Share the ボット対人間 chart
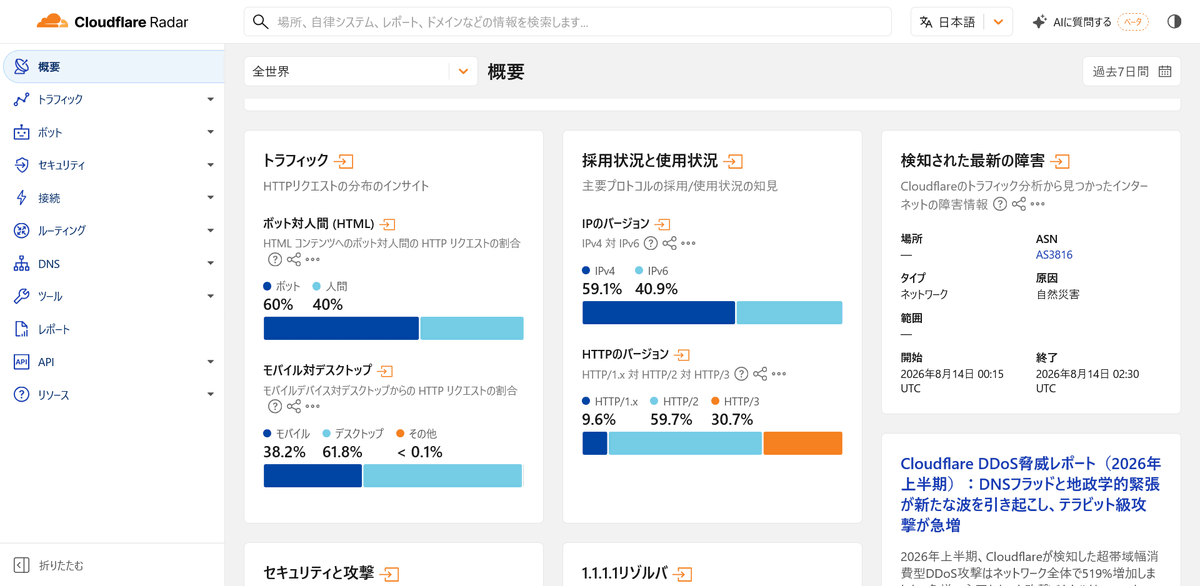 (x=294, y=260)
